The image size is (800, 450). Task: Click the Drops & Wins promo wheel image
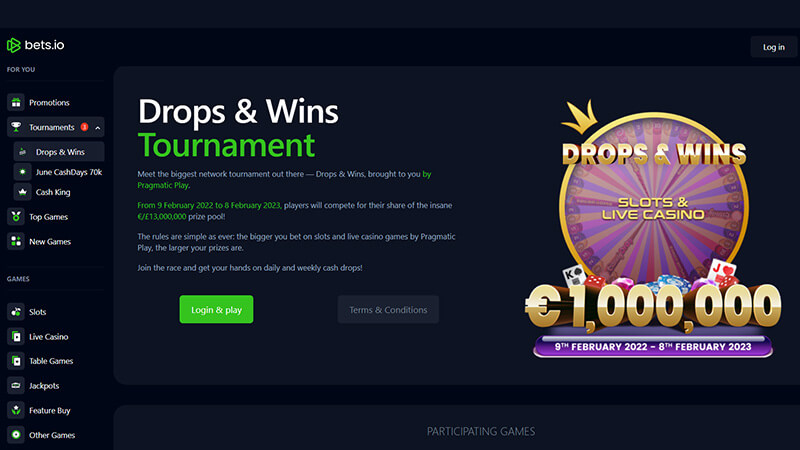pos(653,228)
